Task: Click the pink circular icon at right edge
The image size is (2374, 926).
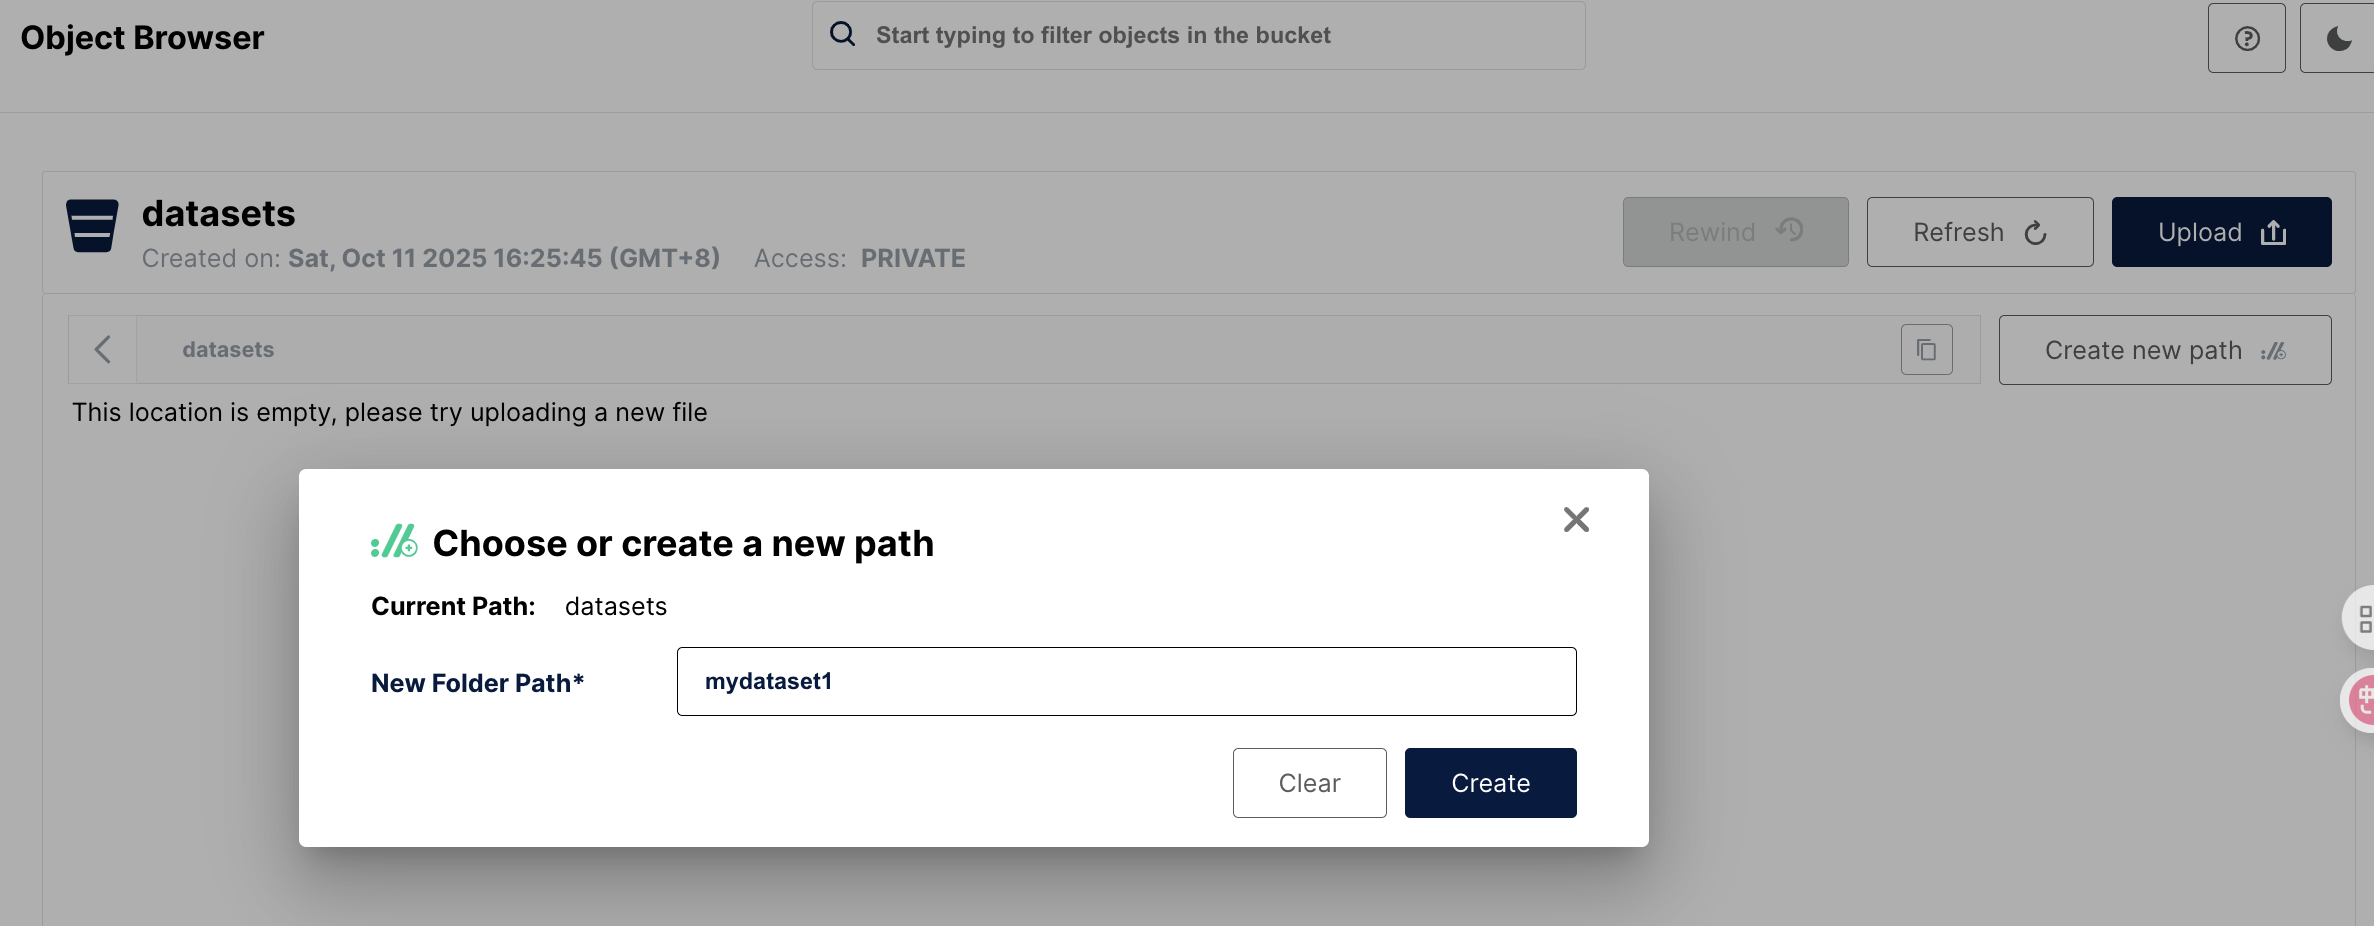Action: coord(2361,699)
